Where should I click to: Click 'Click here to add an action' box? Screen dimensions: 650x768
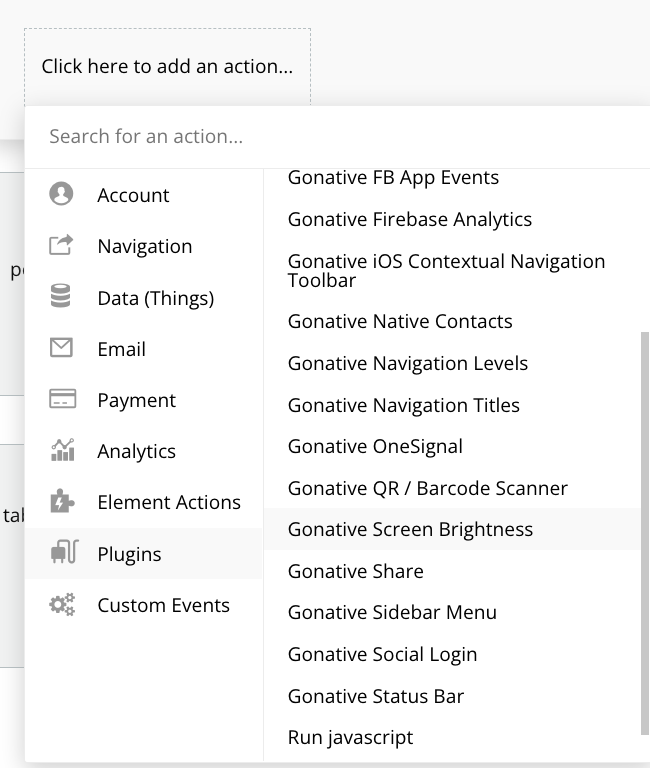coord(168,67)
